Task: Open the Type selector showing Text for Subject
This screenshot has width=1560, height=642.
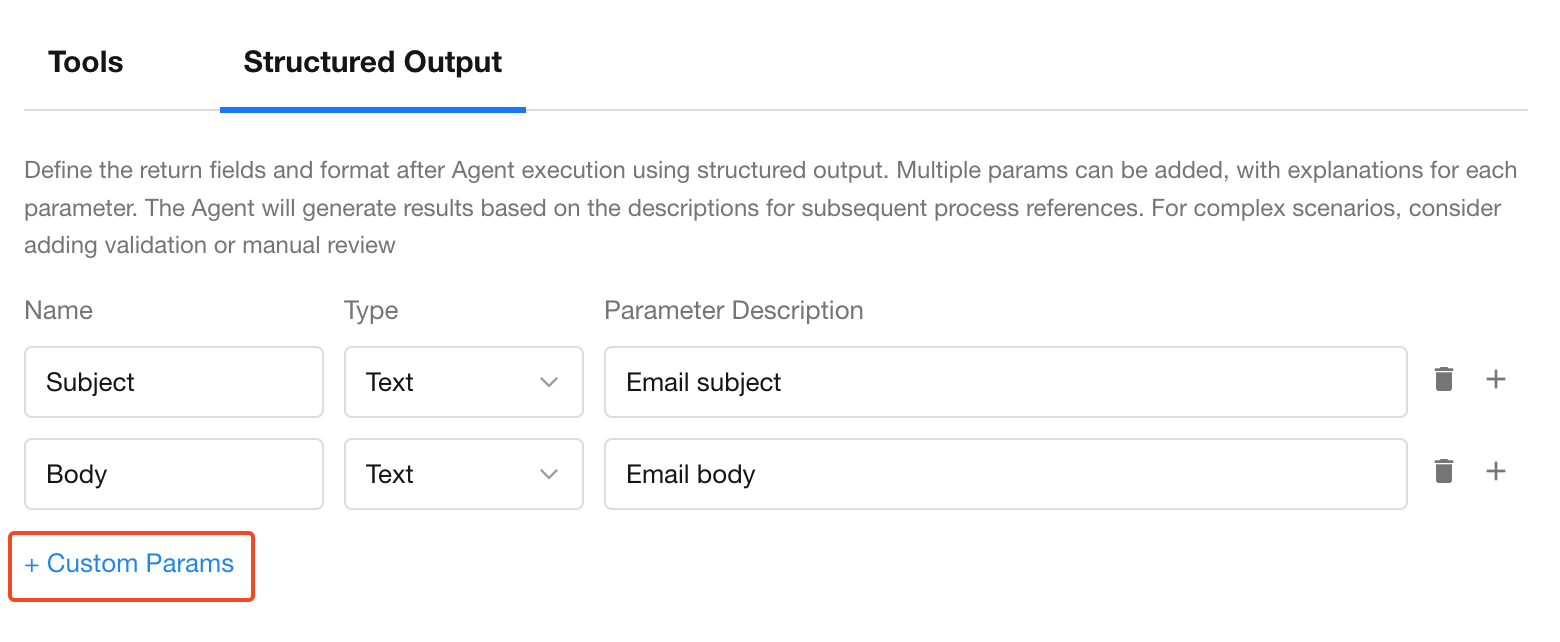Action: tap(463, 382)
